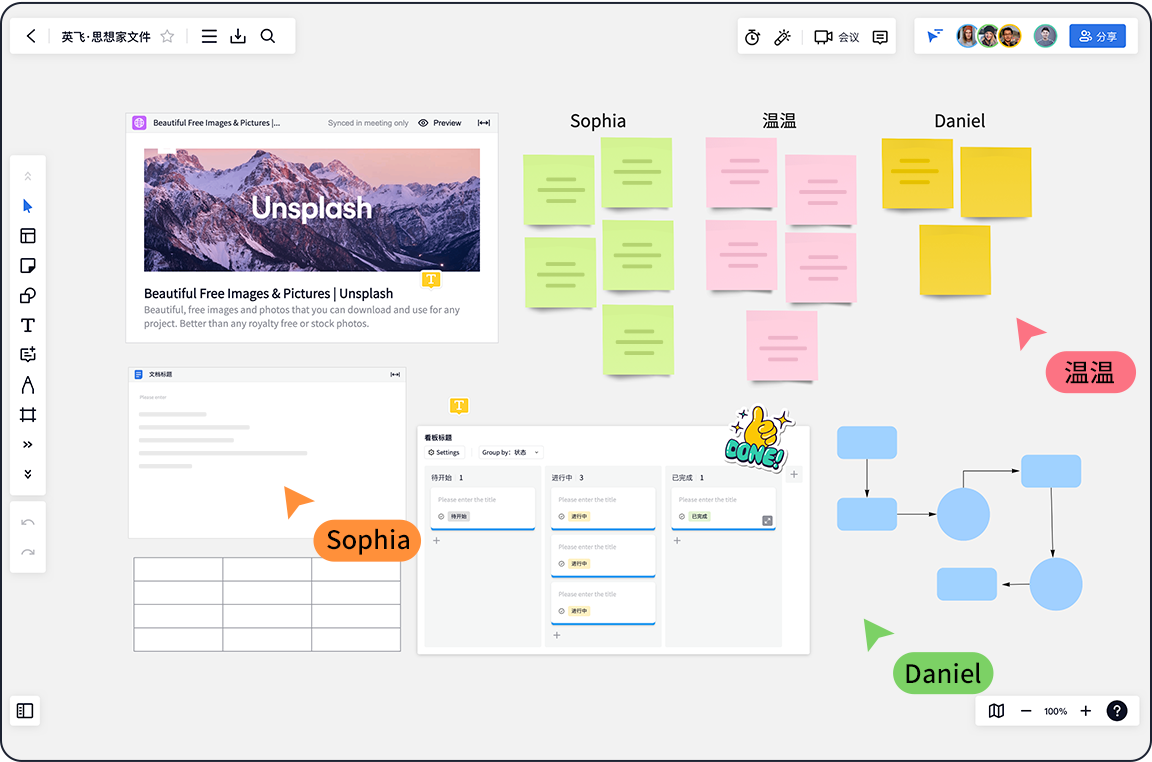Open help via the question mark
Screen dimensions: 1152x762
click(x=1117, y=711)
